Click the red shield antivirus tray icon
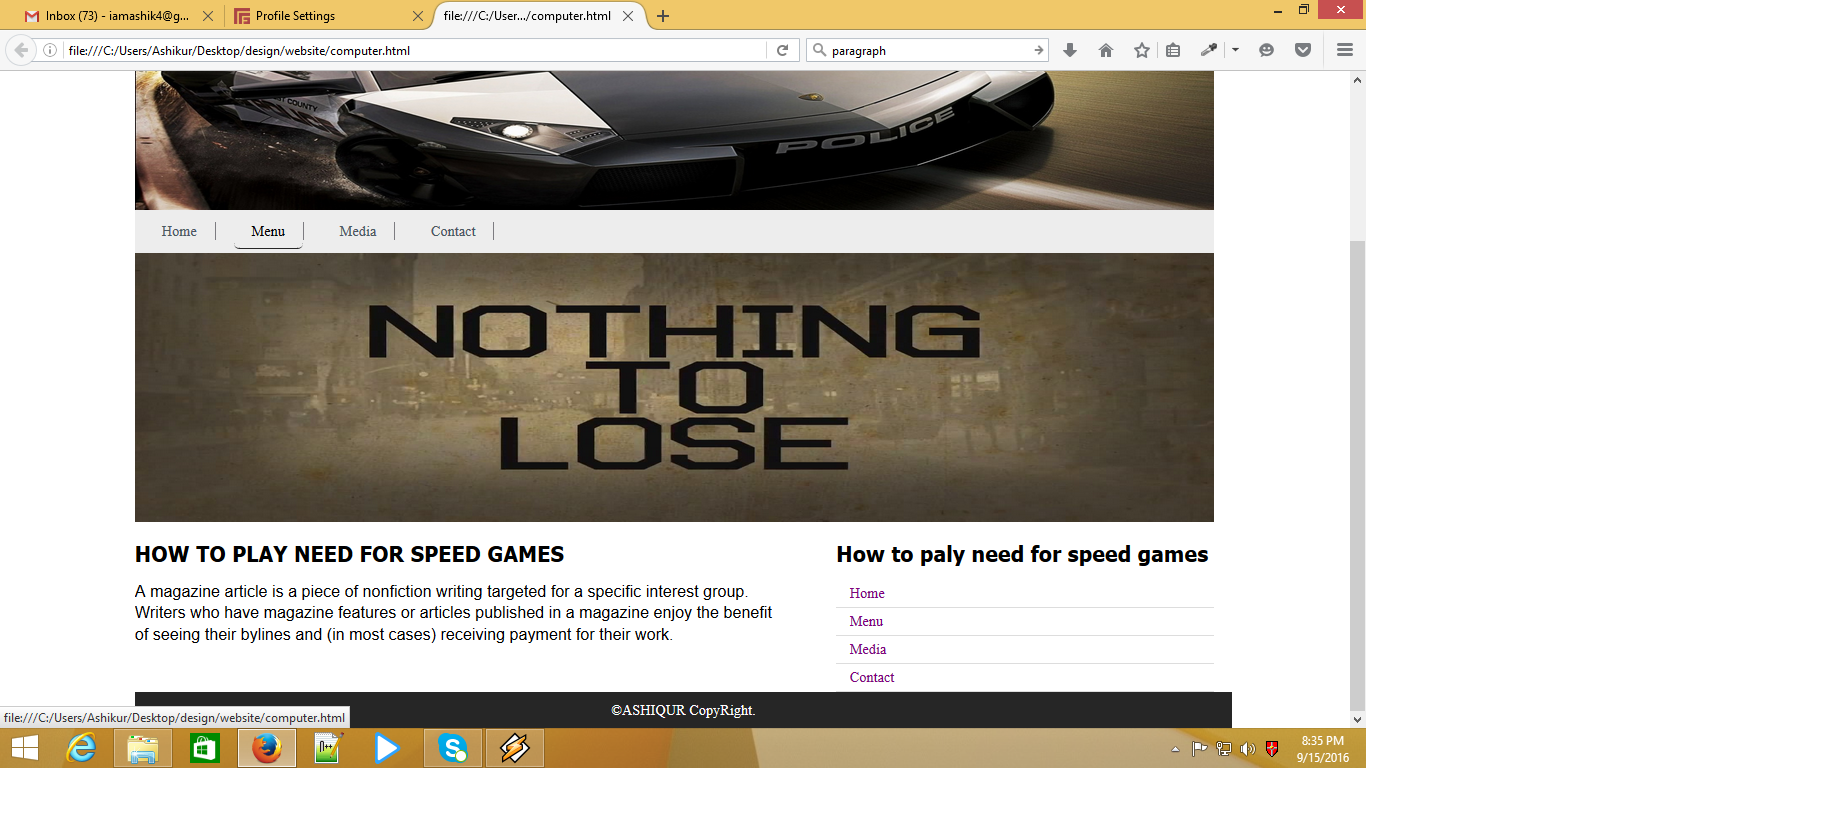Image resolution: width=1848 pixels, height=826 pixels. pyautogui.click(x=1272, y=749)
